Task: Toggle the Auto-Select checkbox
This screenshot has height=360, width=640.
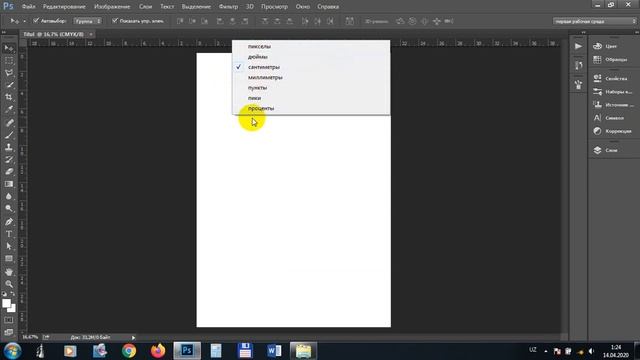Action: (x=36, y=20)
